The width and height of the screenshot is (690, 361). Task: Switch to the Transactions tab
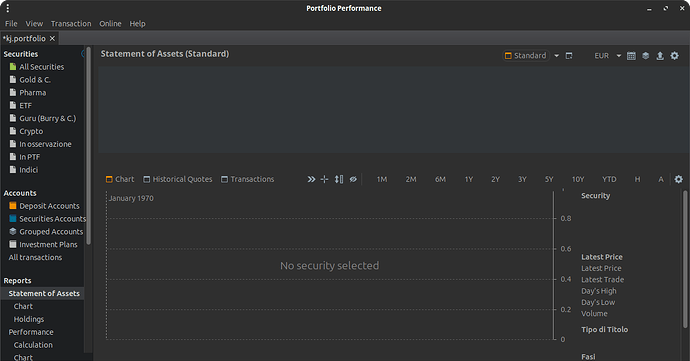[248, 179]
